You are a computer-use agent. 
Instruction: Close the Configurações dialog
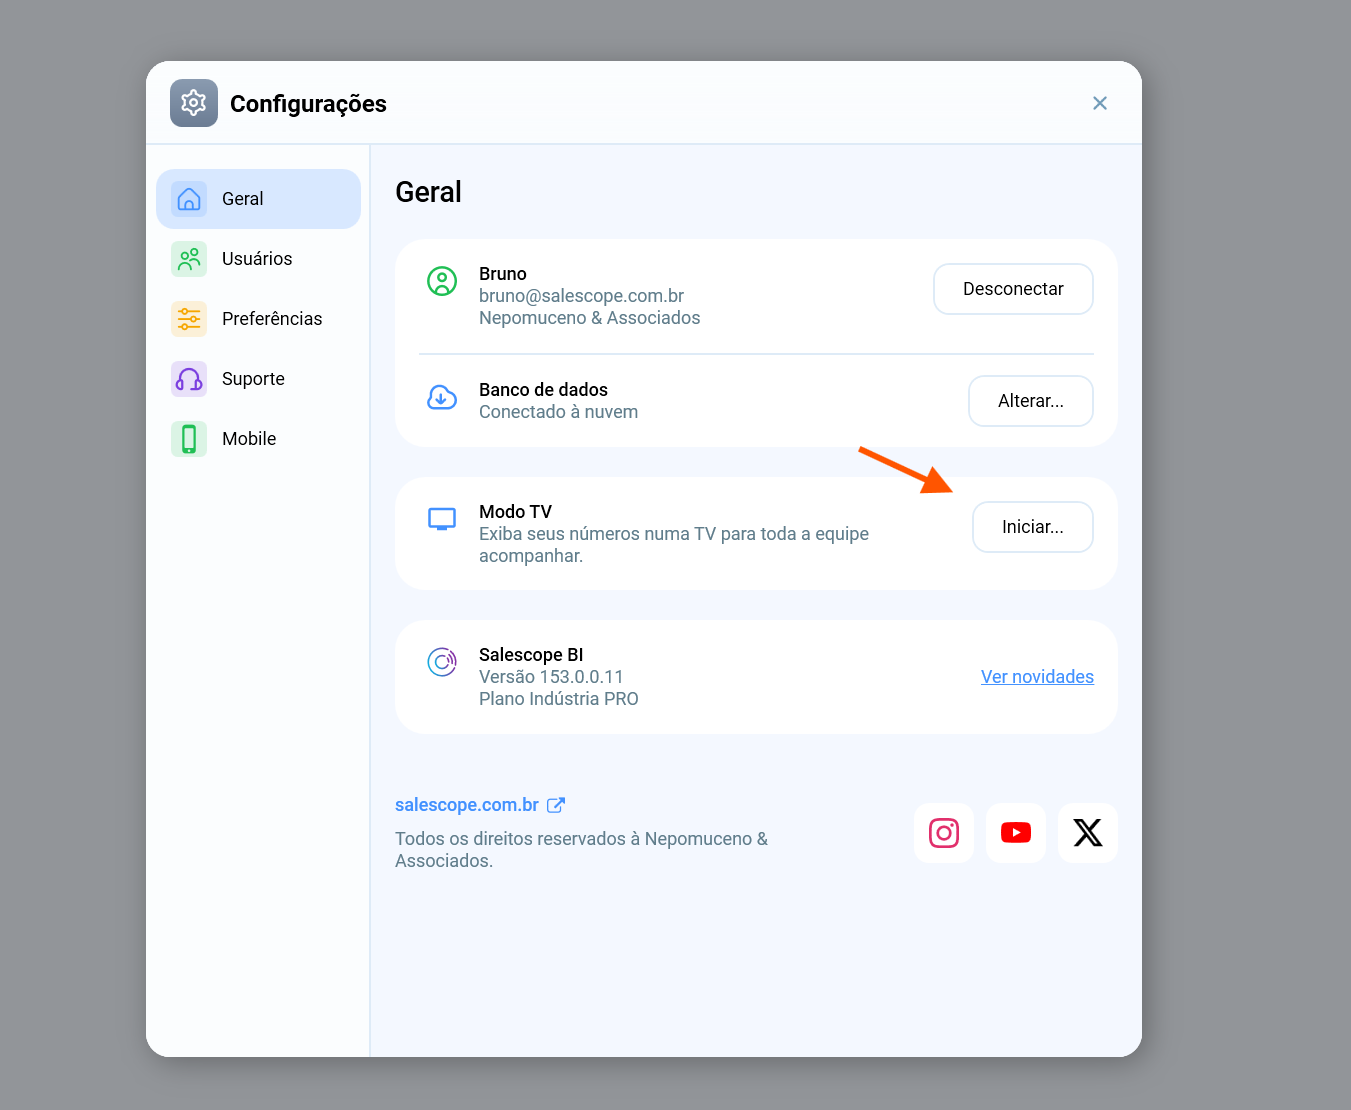[1100, 103]
